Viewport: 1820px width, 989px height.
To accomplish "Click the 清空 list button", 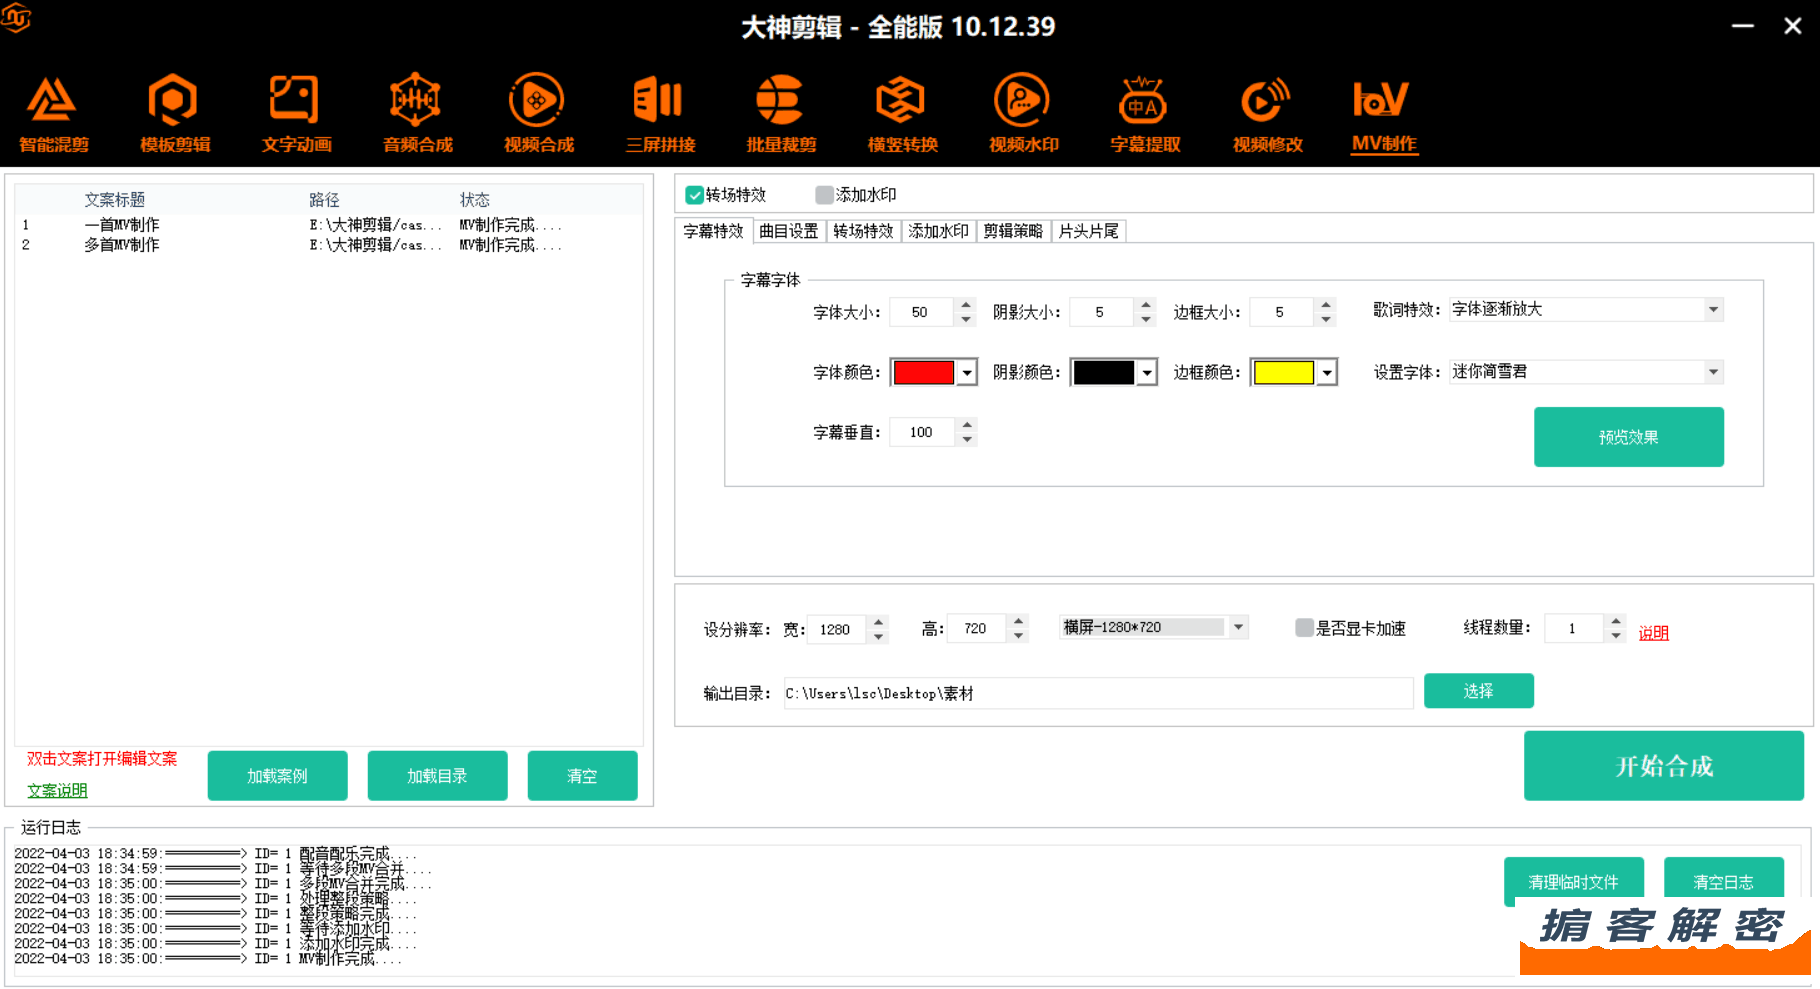I will (x=582, y=776).
